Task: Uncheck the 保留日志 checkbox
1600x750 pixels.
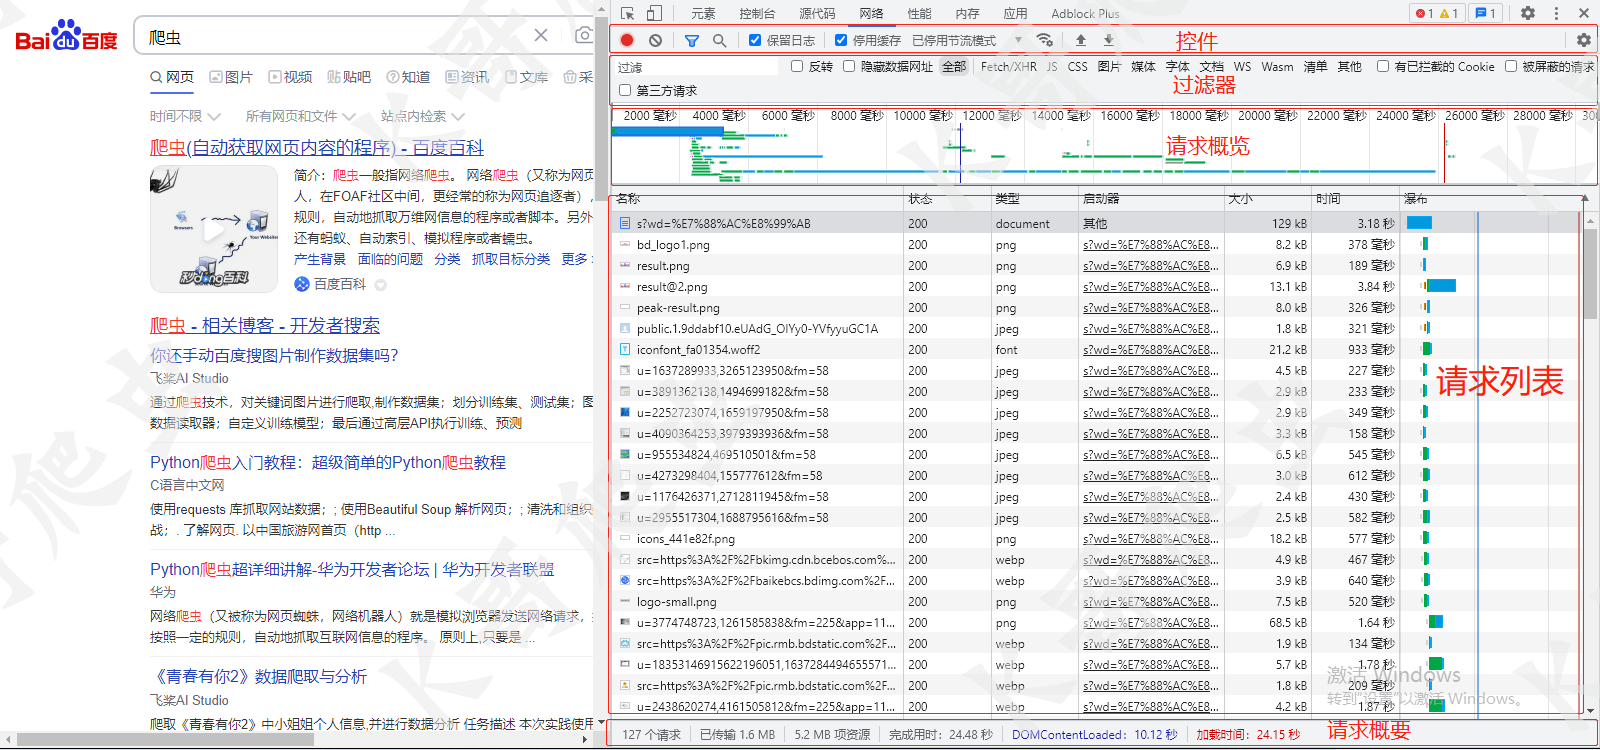Action: pos(755,40)
